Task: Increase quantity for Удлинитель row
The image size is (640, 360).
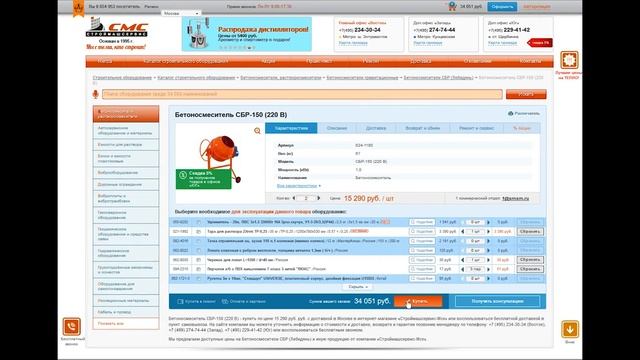Action: (489, 222)
